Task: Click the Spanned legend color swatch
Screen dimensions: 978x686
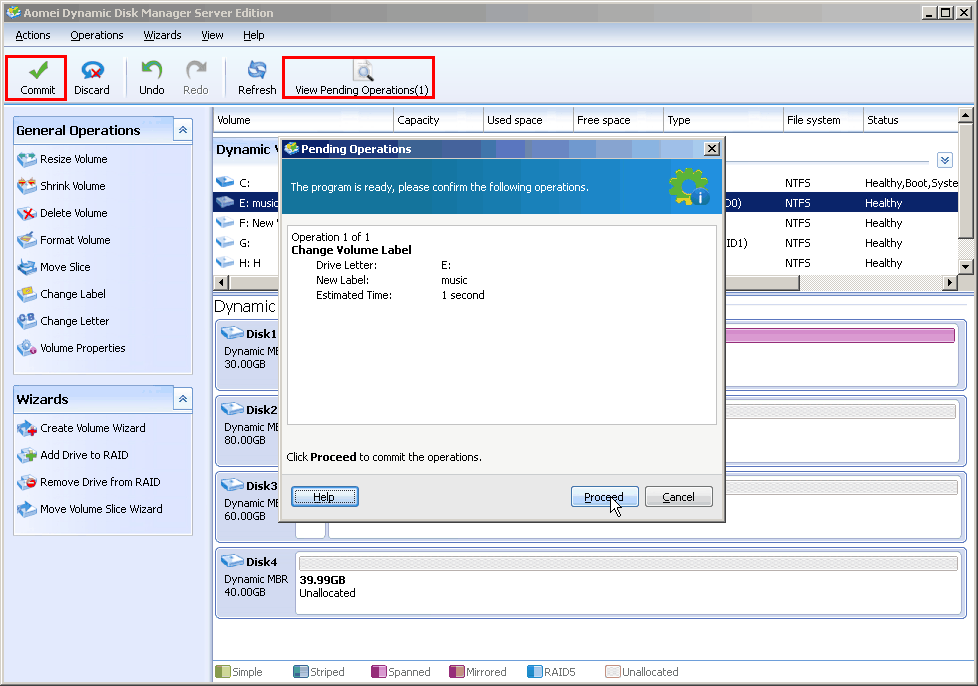Action: point(379,672)
